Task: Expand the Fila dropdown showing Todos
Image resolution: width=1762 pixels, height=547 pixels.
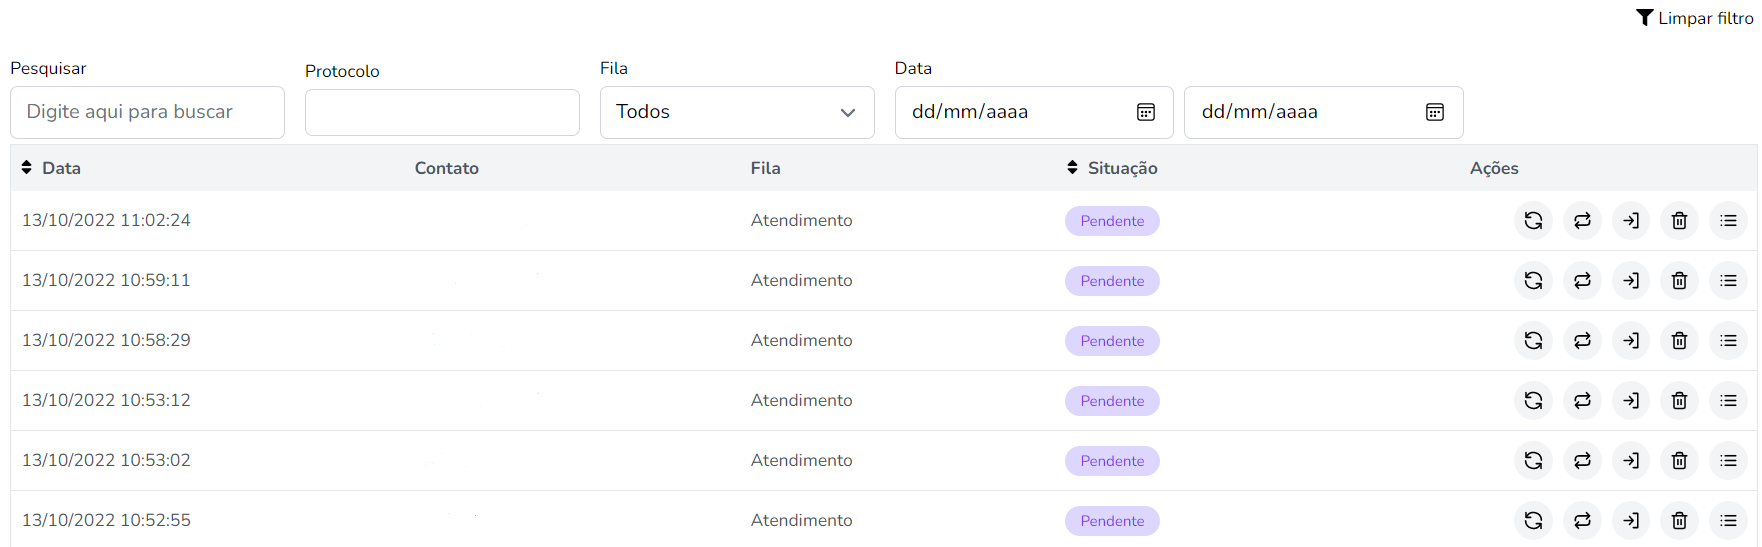Action: 737,112
